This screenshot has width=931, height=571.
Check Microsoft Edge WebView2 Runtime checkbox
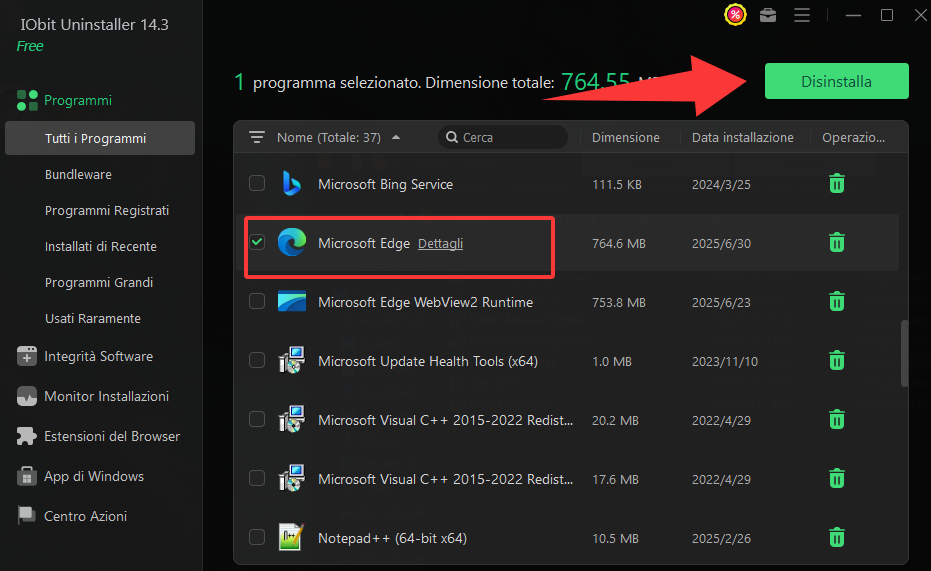(x=257, y=302)
